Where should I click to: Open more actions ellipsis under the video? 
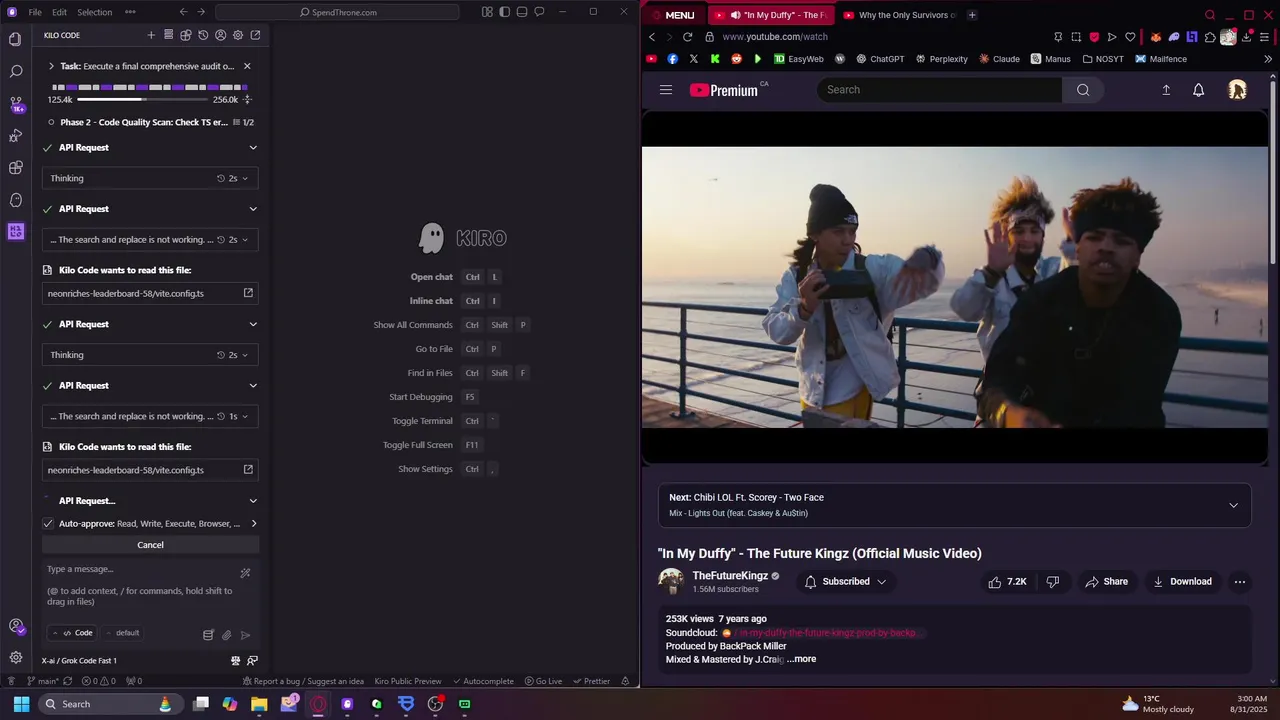coord(1240,582)
